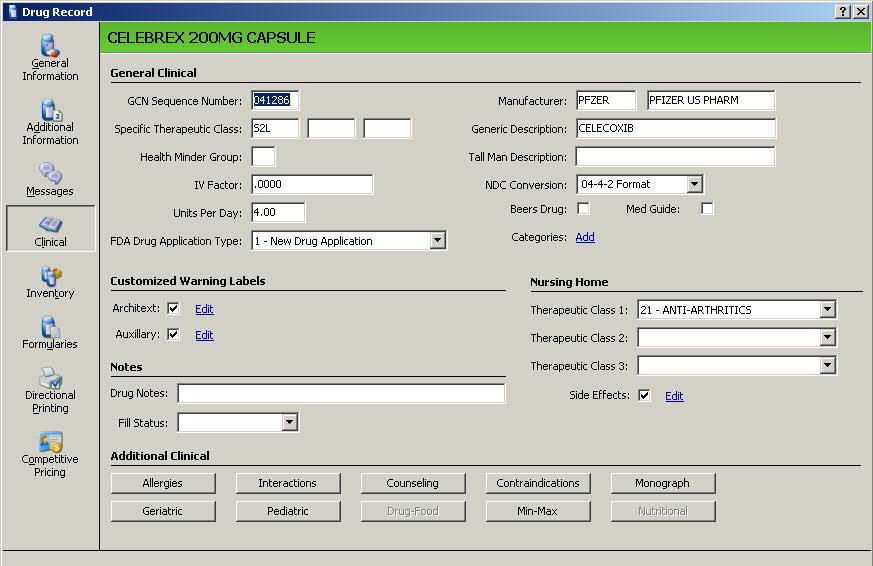Close the Drug Record window
The height and width of the screenshot is (566, 873).
click(860, 12)
